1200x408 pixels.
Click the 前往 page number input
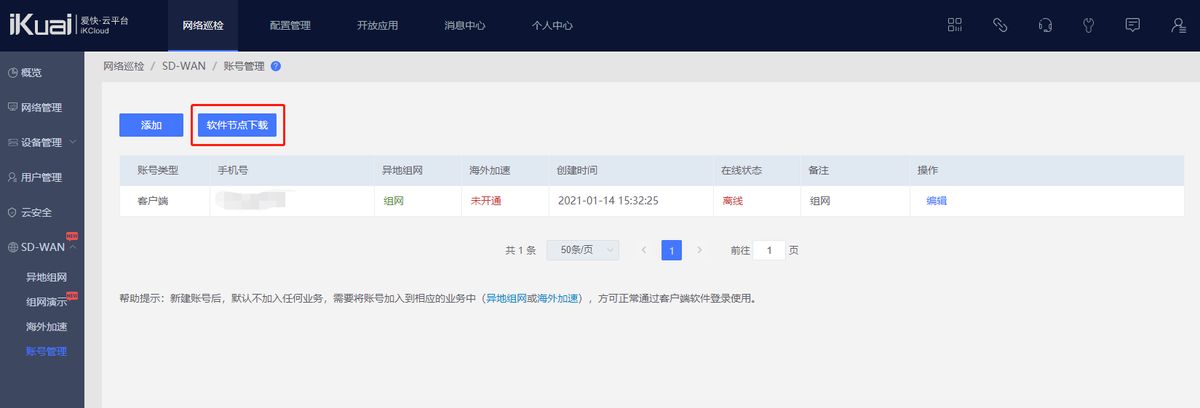[770, 250]
